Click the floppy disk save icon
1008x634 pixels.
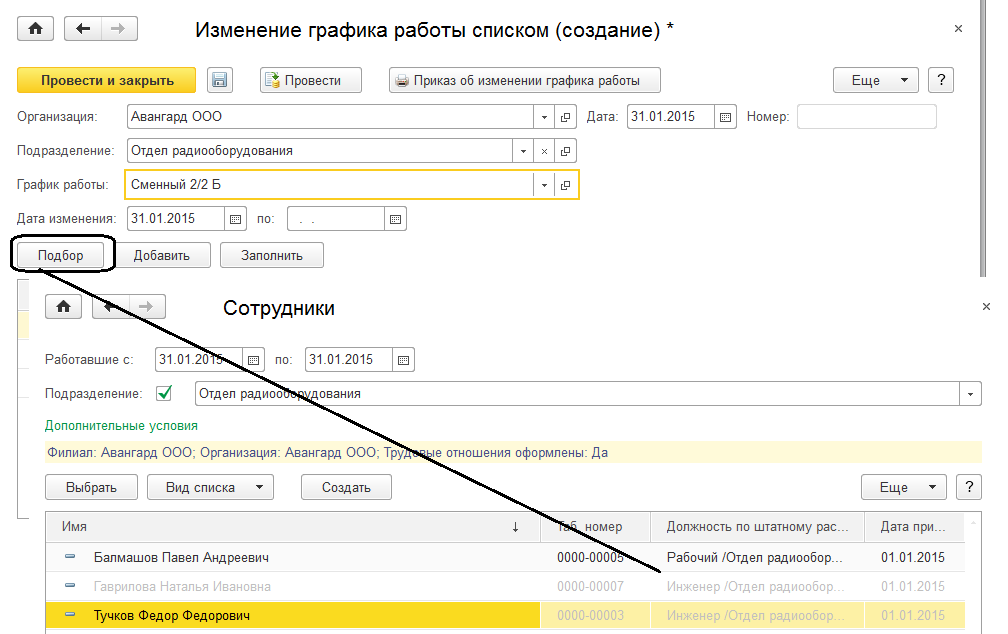220,81
